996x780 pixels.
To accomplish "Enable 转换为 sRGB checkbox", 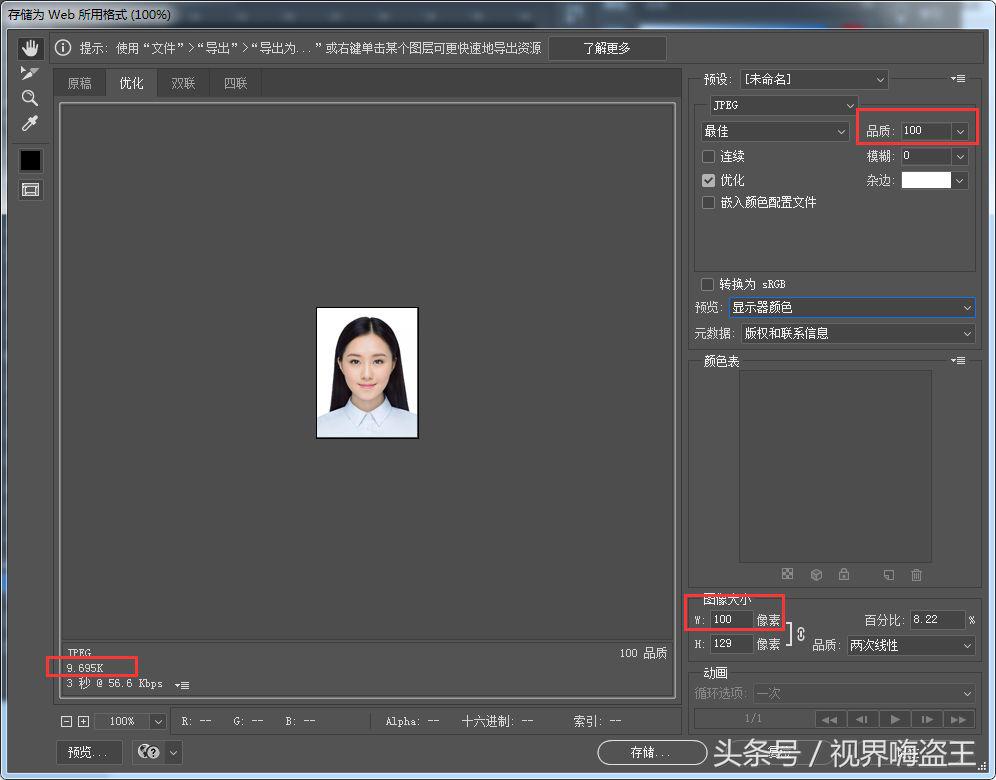I will click(x=708, y=284).
